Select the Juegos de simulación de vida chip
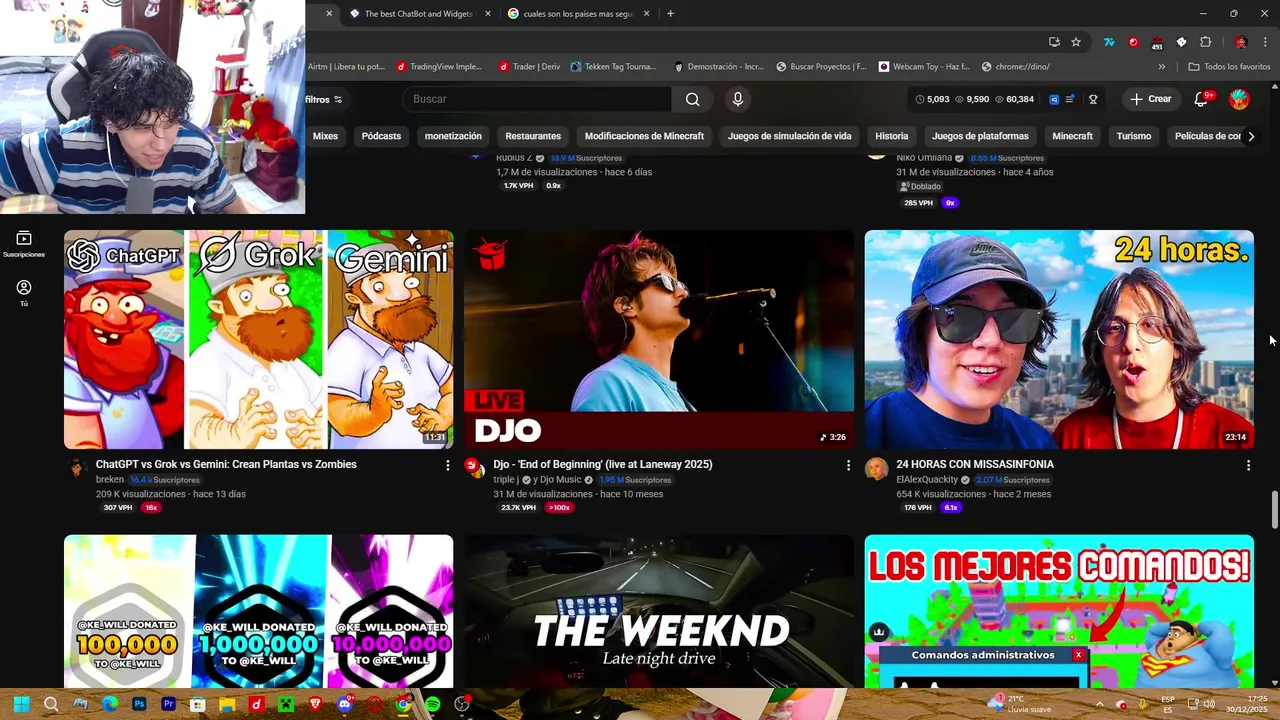1280x720 pixels. [790, 136]
